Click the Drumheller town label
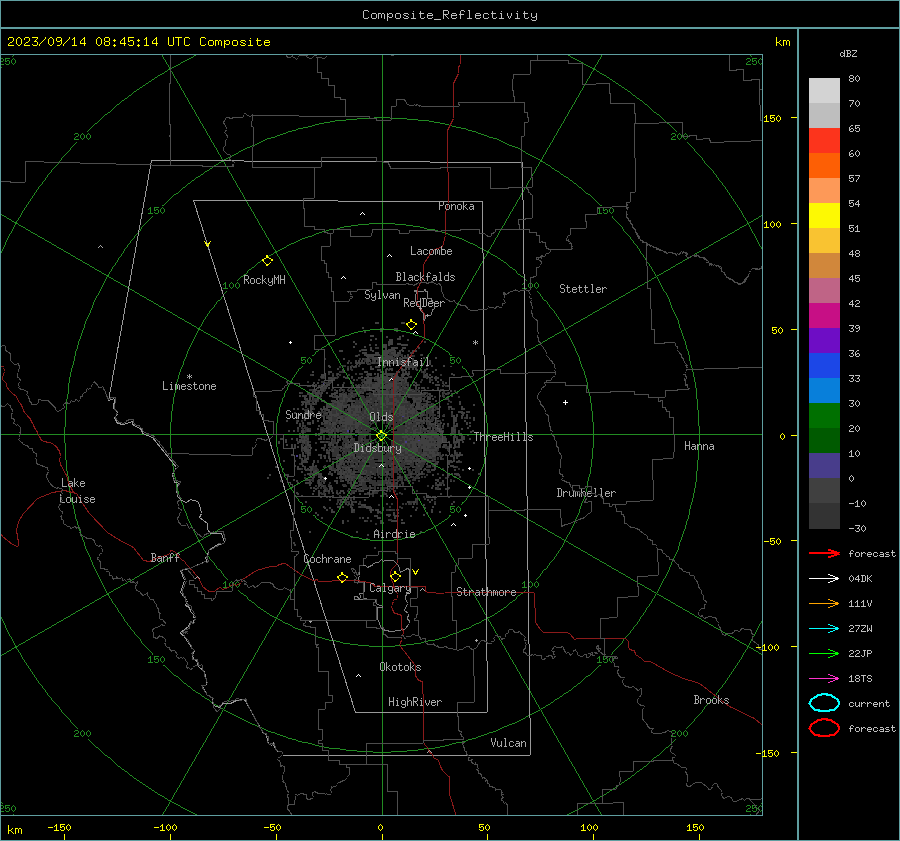900x841 pixels. tap(586, 493)
